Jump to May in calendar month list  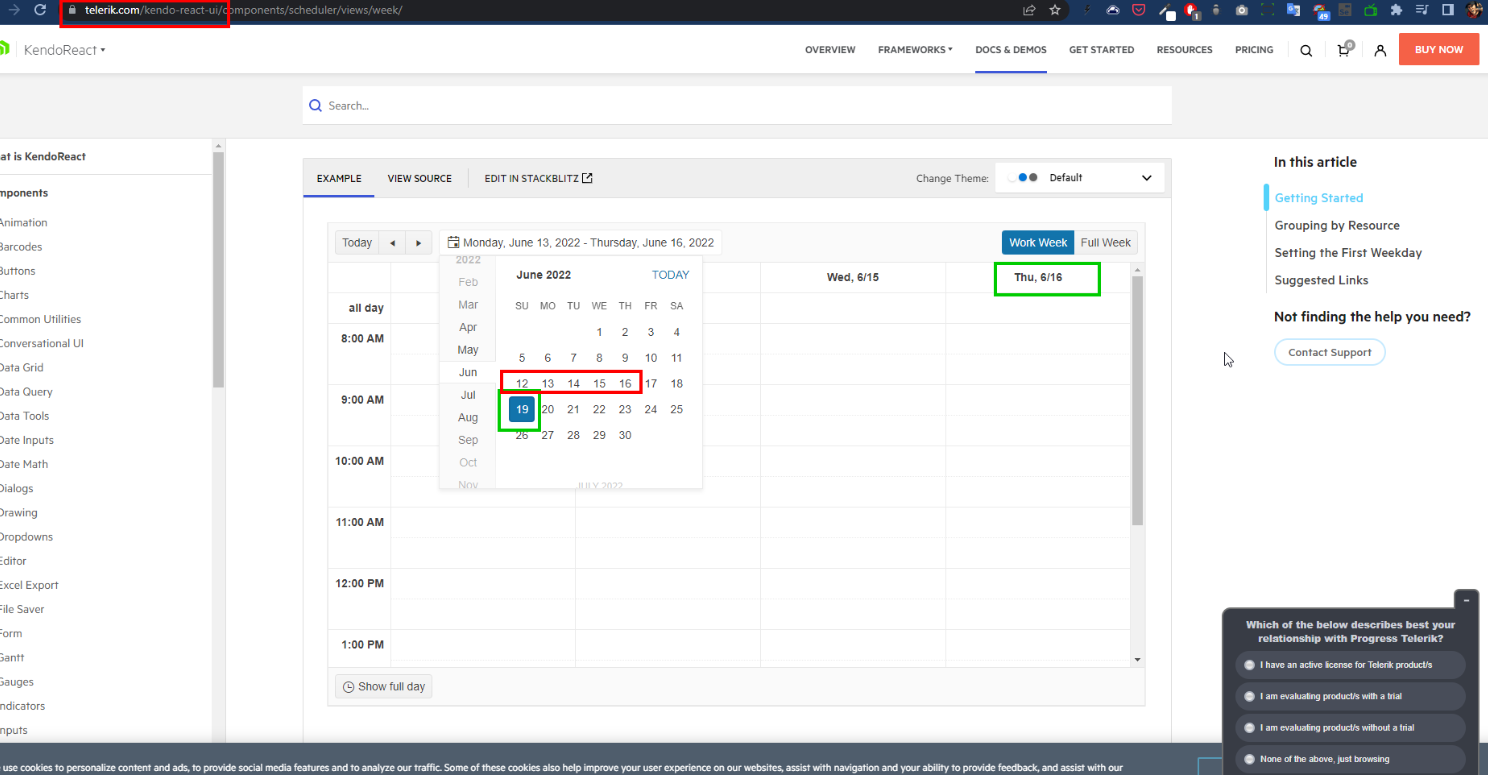click(468, 350)
